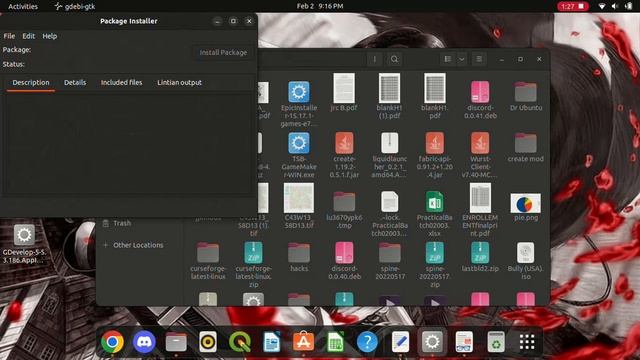
Task: Select the EpicInstaller file
Action: [x=299, y=104]
